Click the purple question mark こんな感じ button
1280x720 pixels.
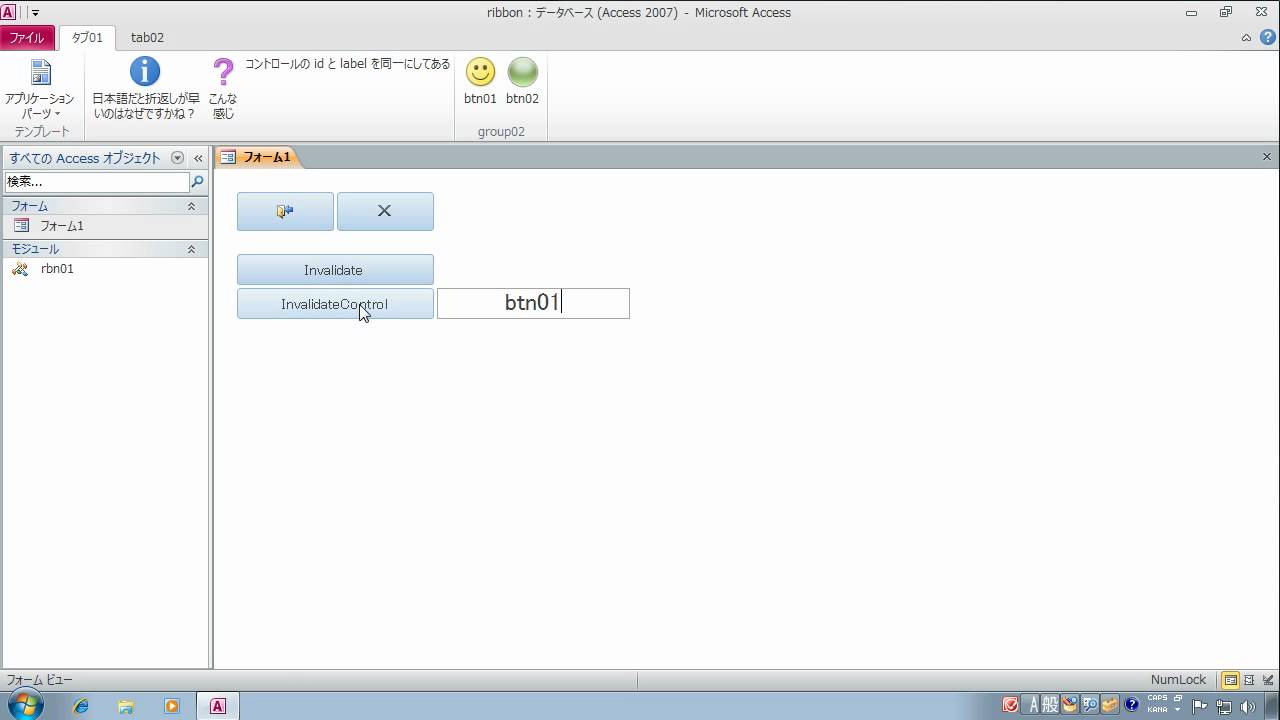coord(223,89)
